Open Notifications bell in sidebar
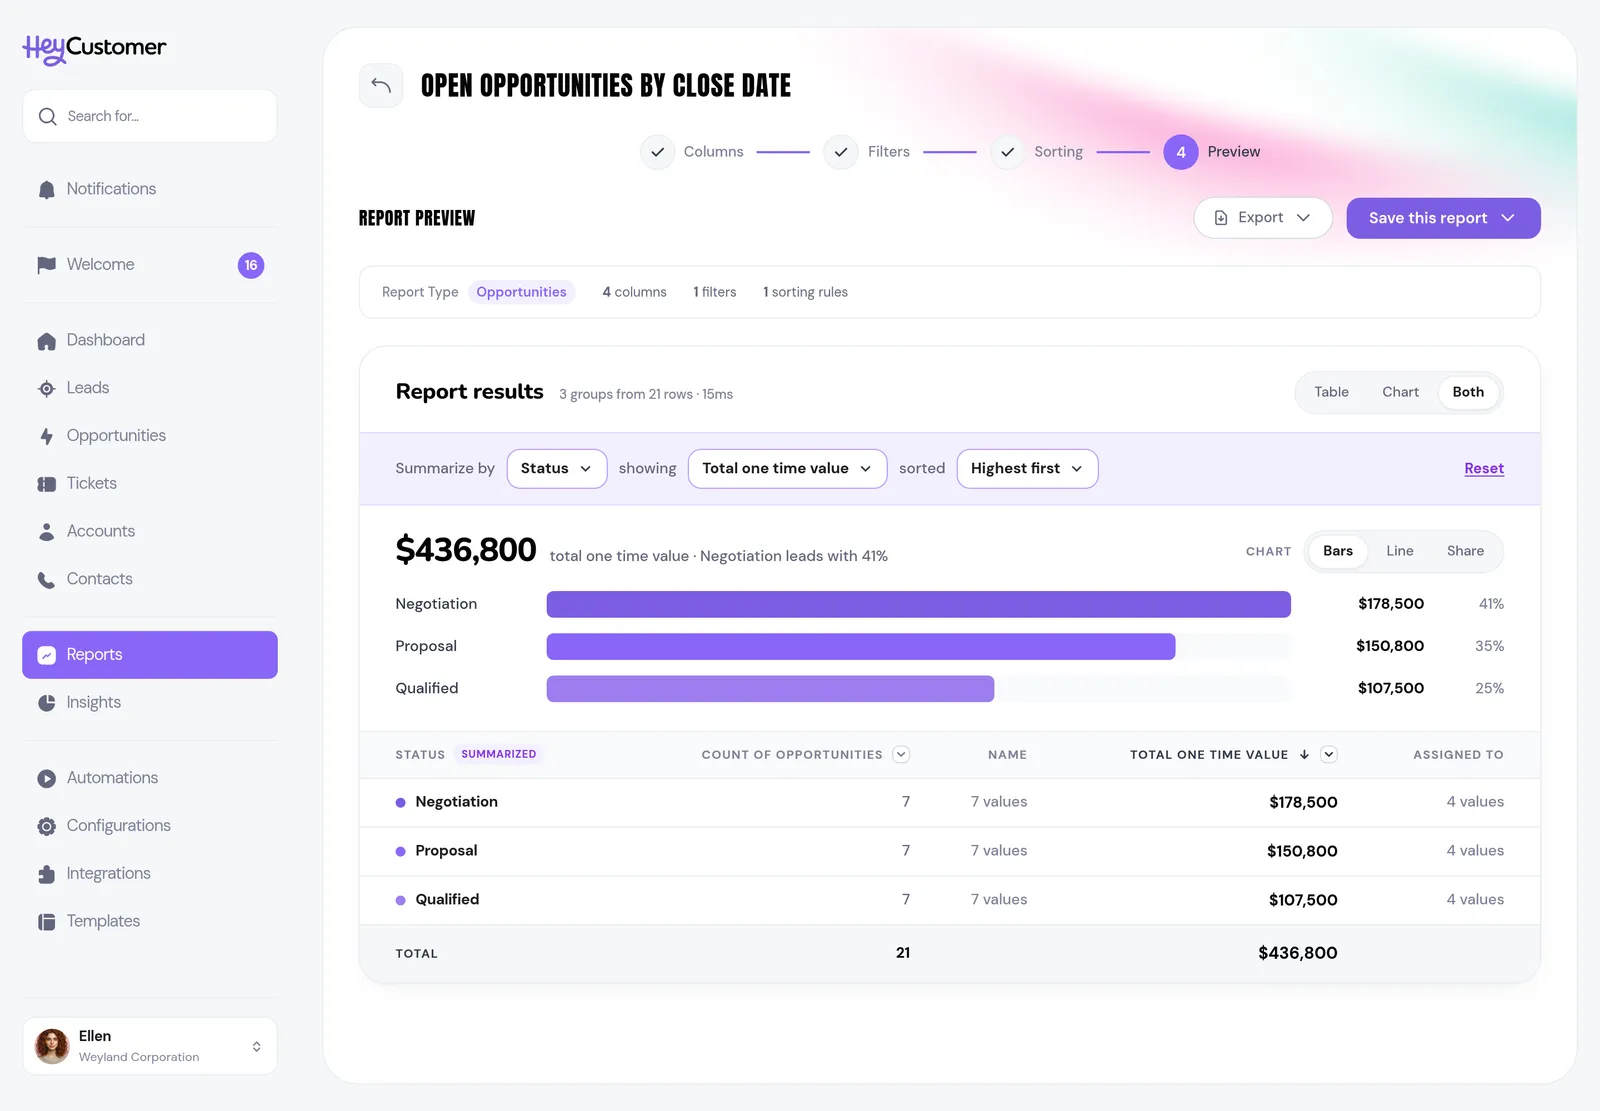Image resolution: width=1600 pixels, height=1111 pixels. 46,190
